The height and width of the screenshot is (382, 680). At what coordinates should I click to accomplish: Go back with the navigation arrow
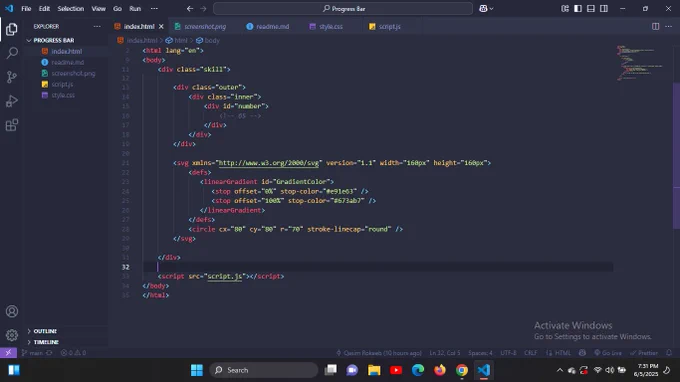pyautogui.click(x=190, y=9)
